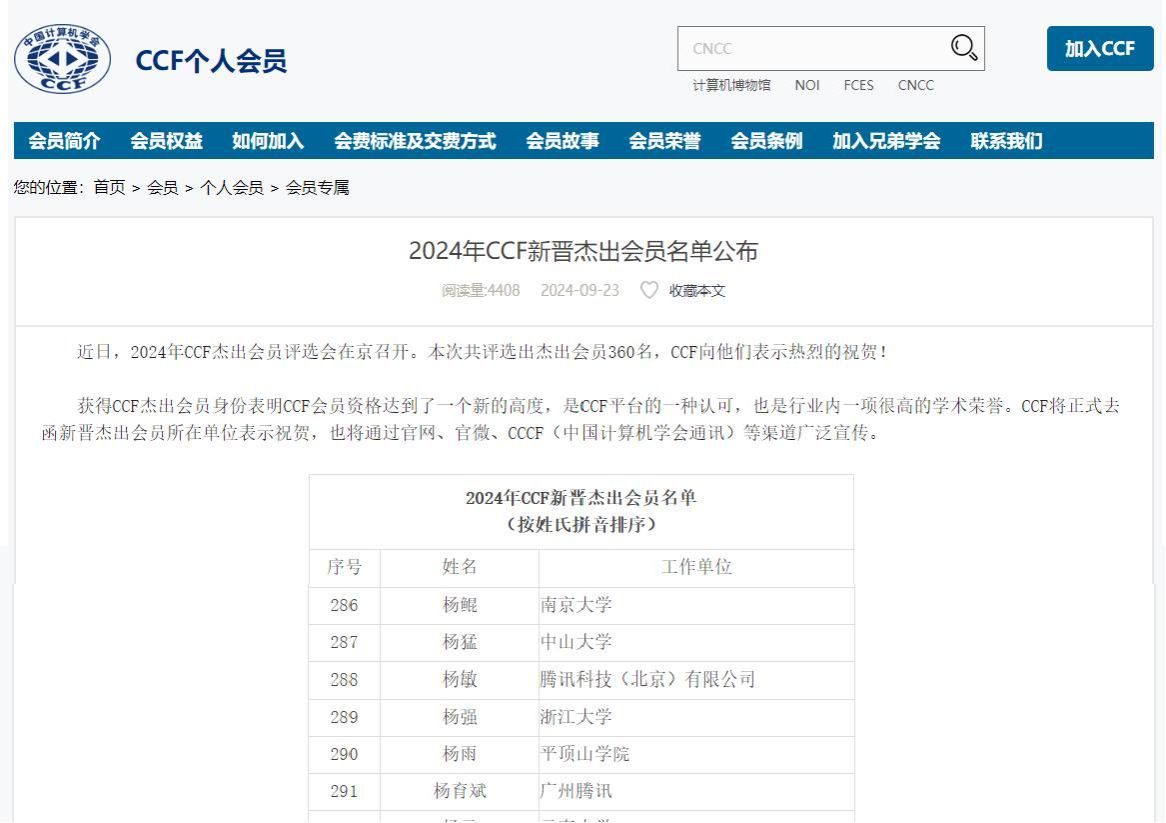Open 会费标准及交费方式 menu item
Viewport: 1166px width, 823px height.
click(415, 142)
